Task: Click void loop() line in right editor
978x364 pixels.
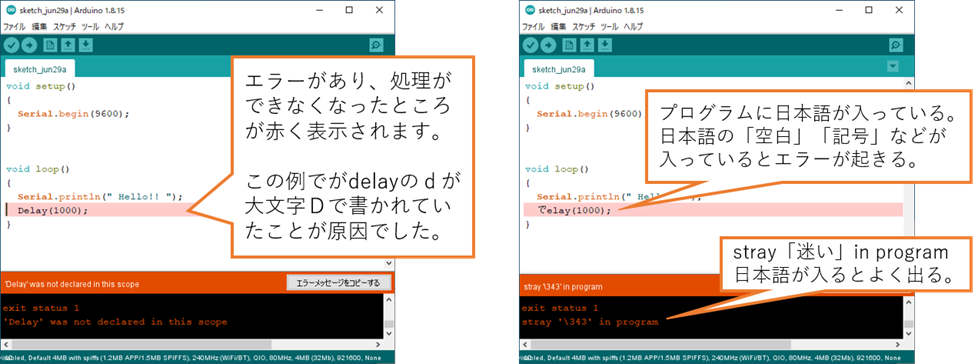Action: [x=556, y=169]
